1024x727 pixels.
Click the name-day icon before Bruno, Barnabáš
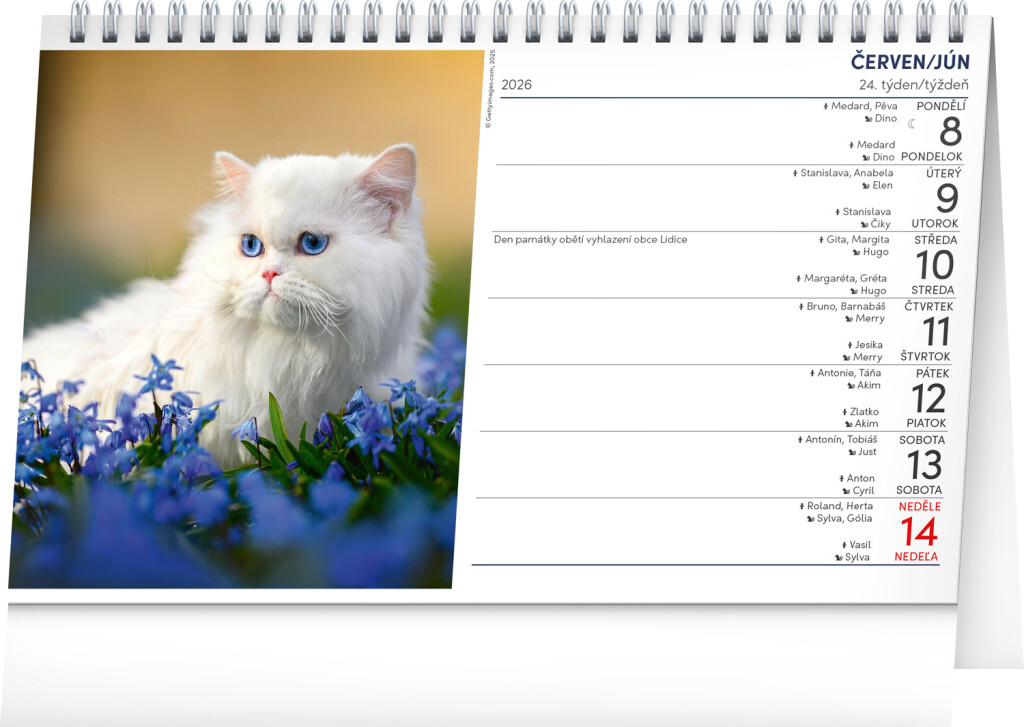pos(801,306)
